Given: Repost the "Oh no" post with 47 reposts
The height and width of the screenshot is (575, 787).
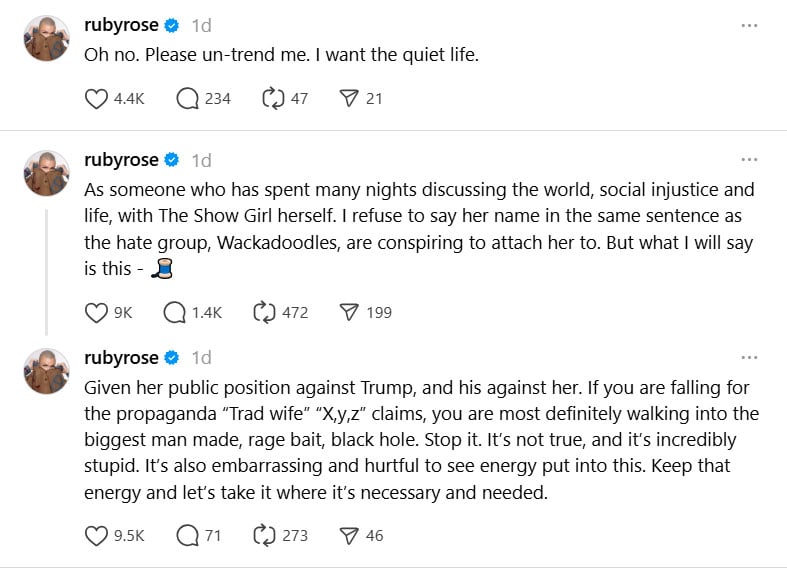Looking at the screenshot, I should 271,99.
